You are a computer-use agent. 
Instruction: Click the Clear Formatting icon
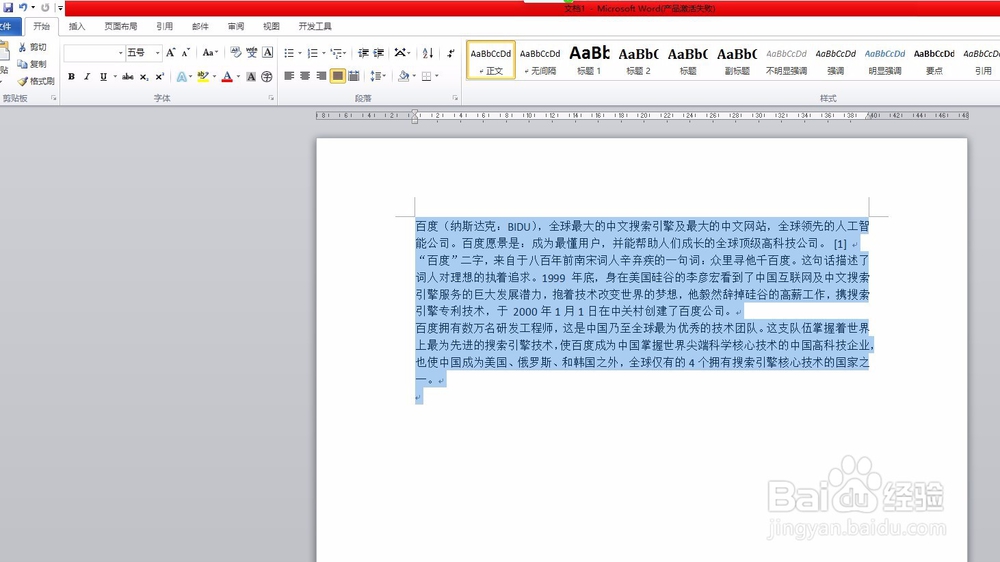coord(236,52)
